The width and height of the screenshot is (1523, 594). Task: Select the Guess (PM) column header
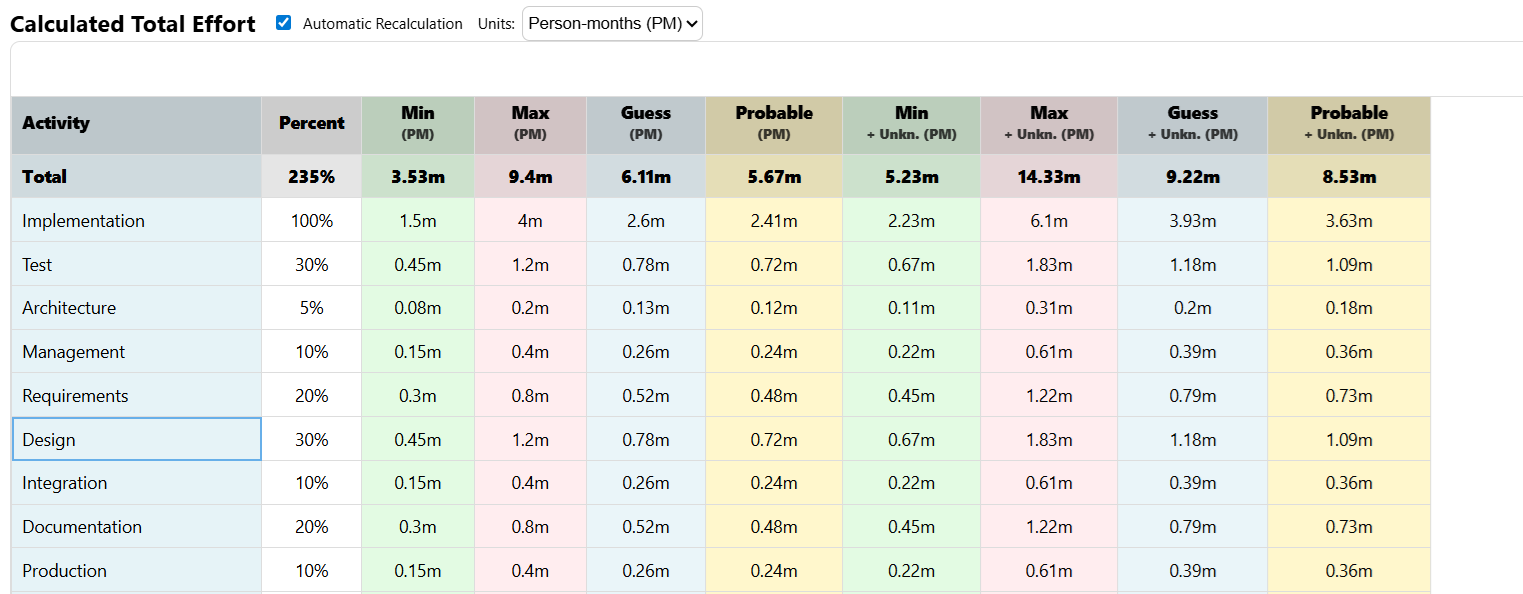tap(645, 122)
